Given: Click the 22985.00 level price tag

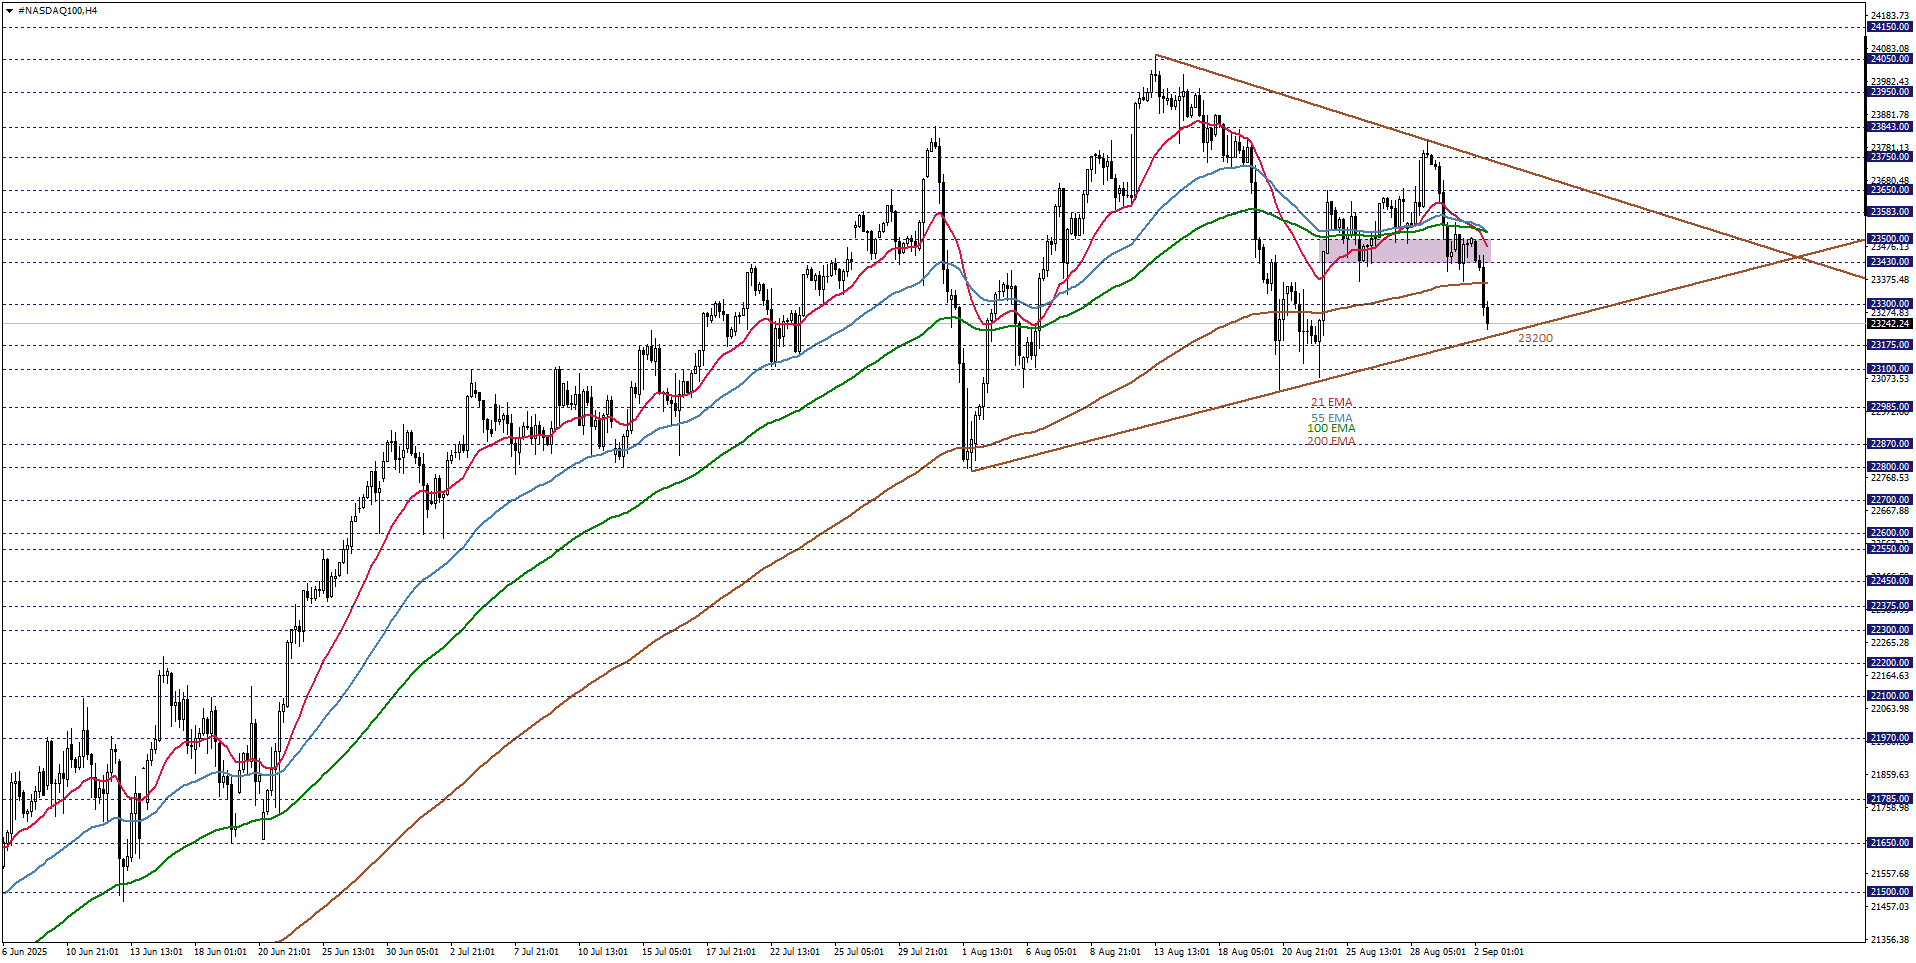Looking at the screenshot, I should 1890,407.
